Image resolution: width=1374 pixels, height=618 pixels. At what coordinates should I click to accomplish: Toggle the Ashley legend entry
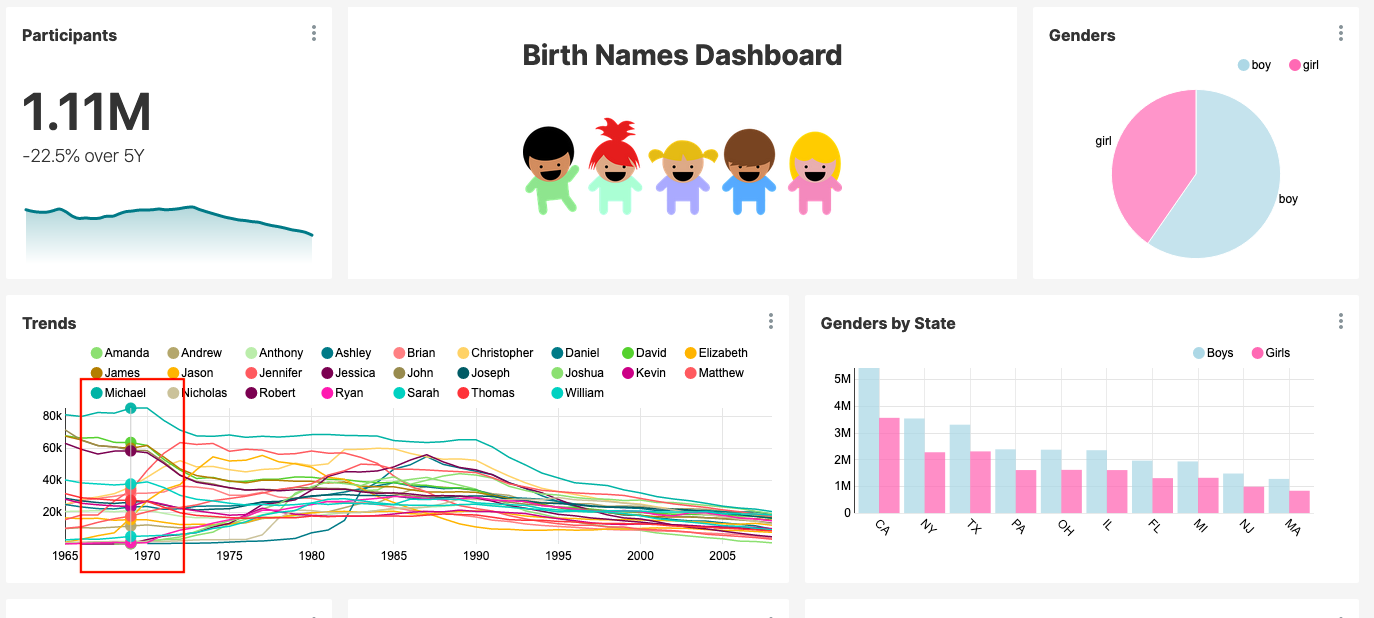[x=346, y=353]
